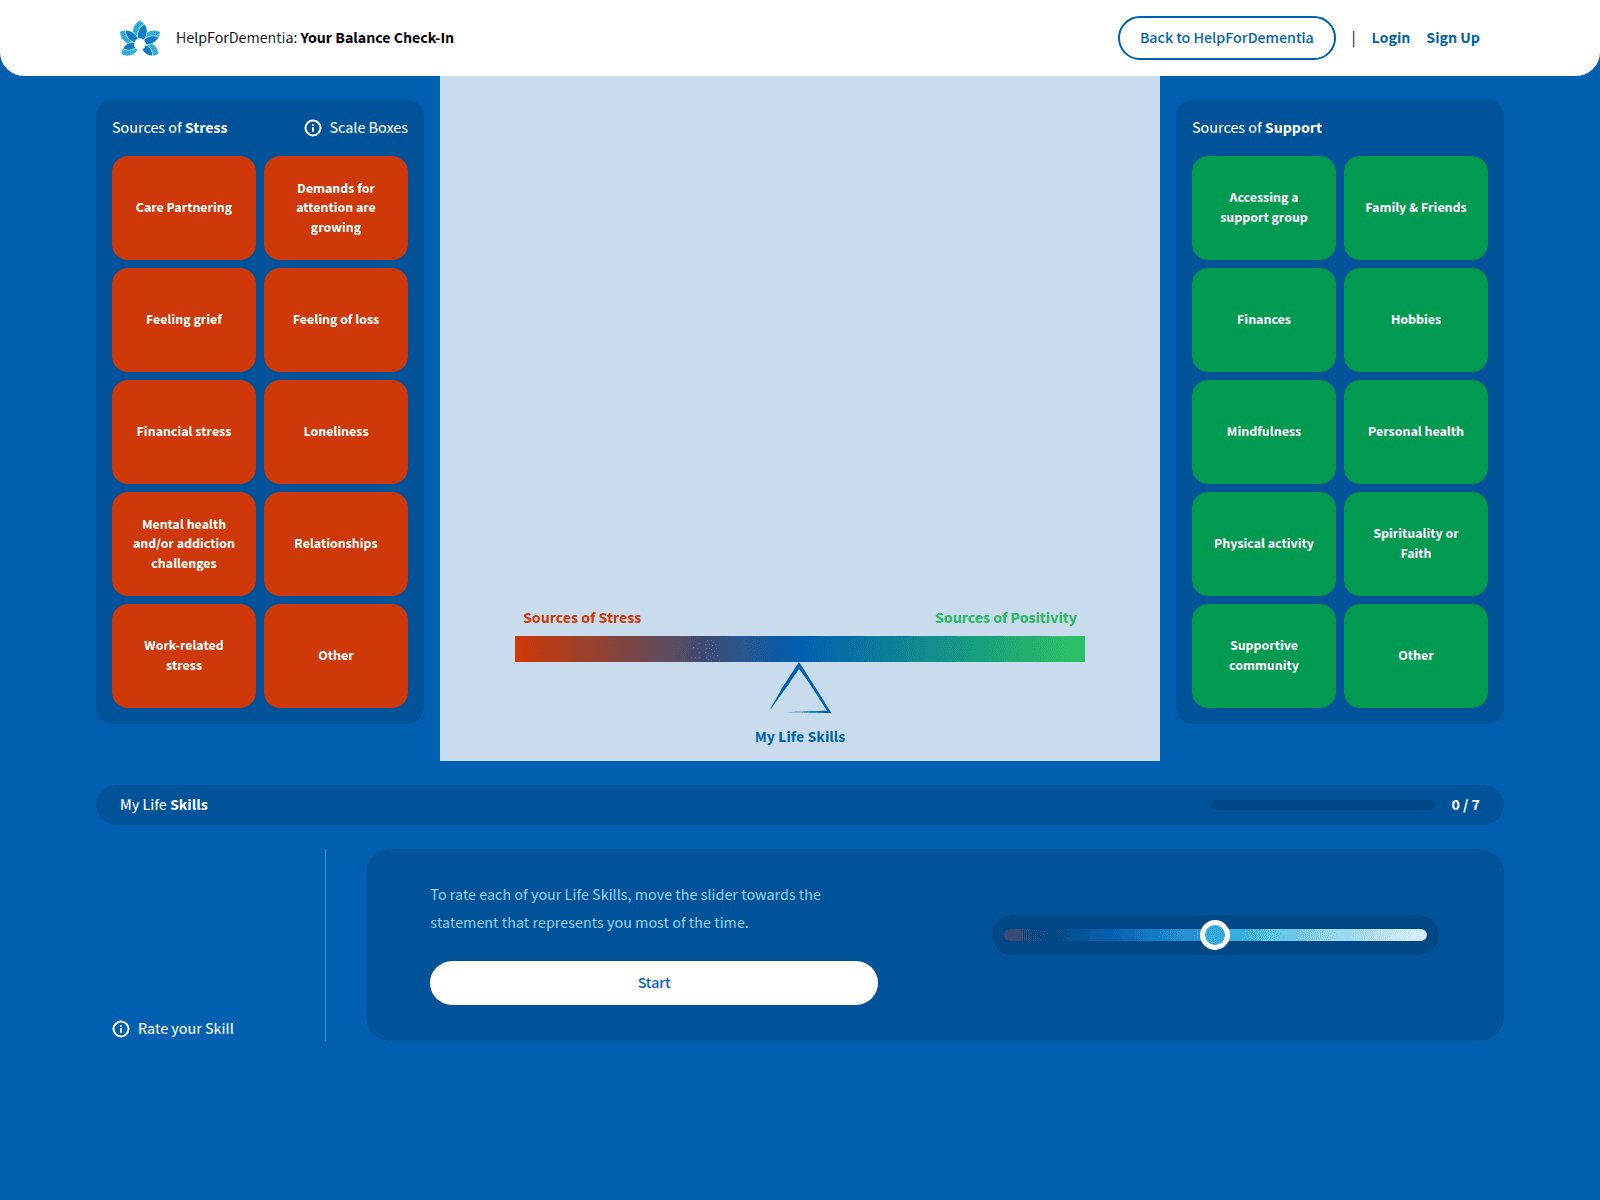Select the Care Partnering stress box
This screenshot has width=1600, height=1200.
coord(184,208)
